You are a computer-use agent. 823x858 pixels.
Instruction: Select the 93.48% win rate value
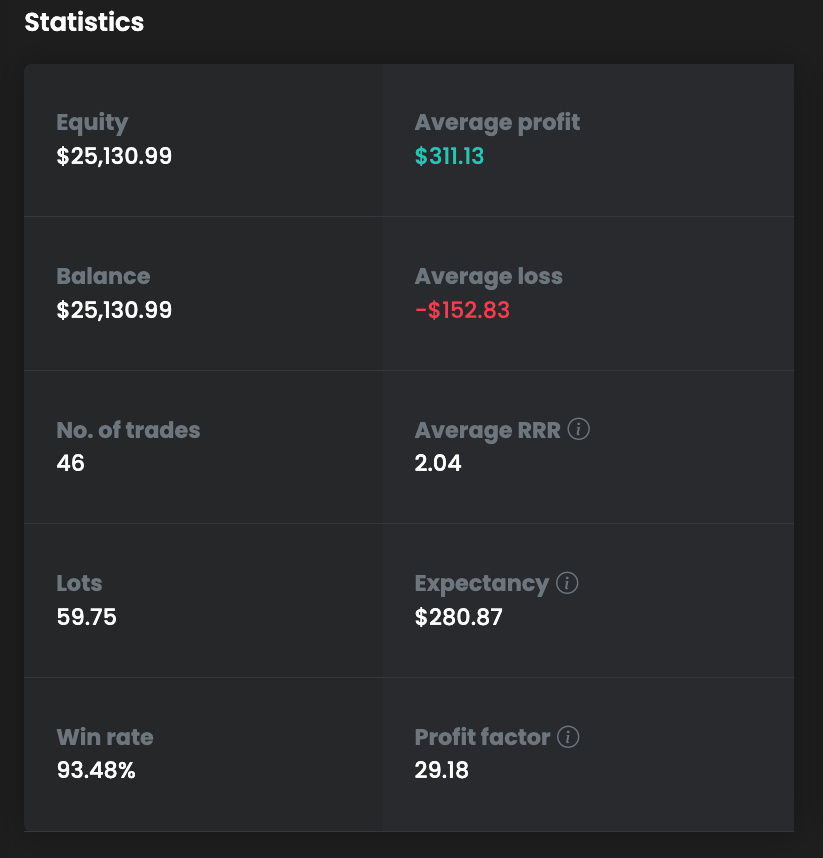click(96, 770)
